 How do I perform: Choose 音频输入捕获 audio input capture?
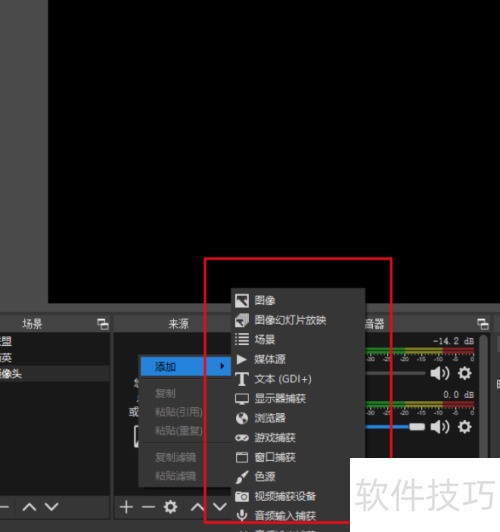(x=291, y=516)
